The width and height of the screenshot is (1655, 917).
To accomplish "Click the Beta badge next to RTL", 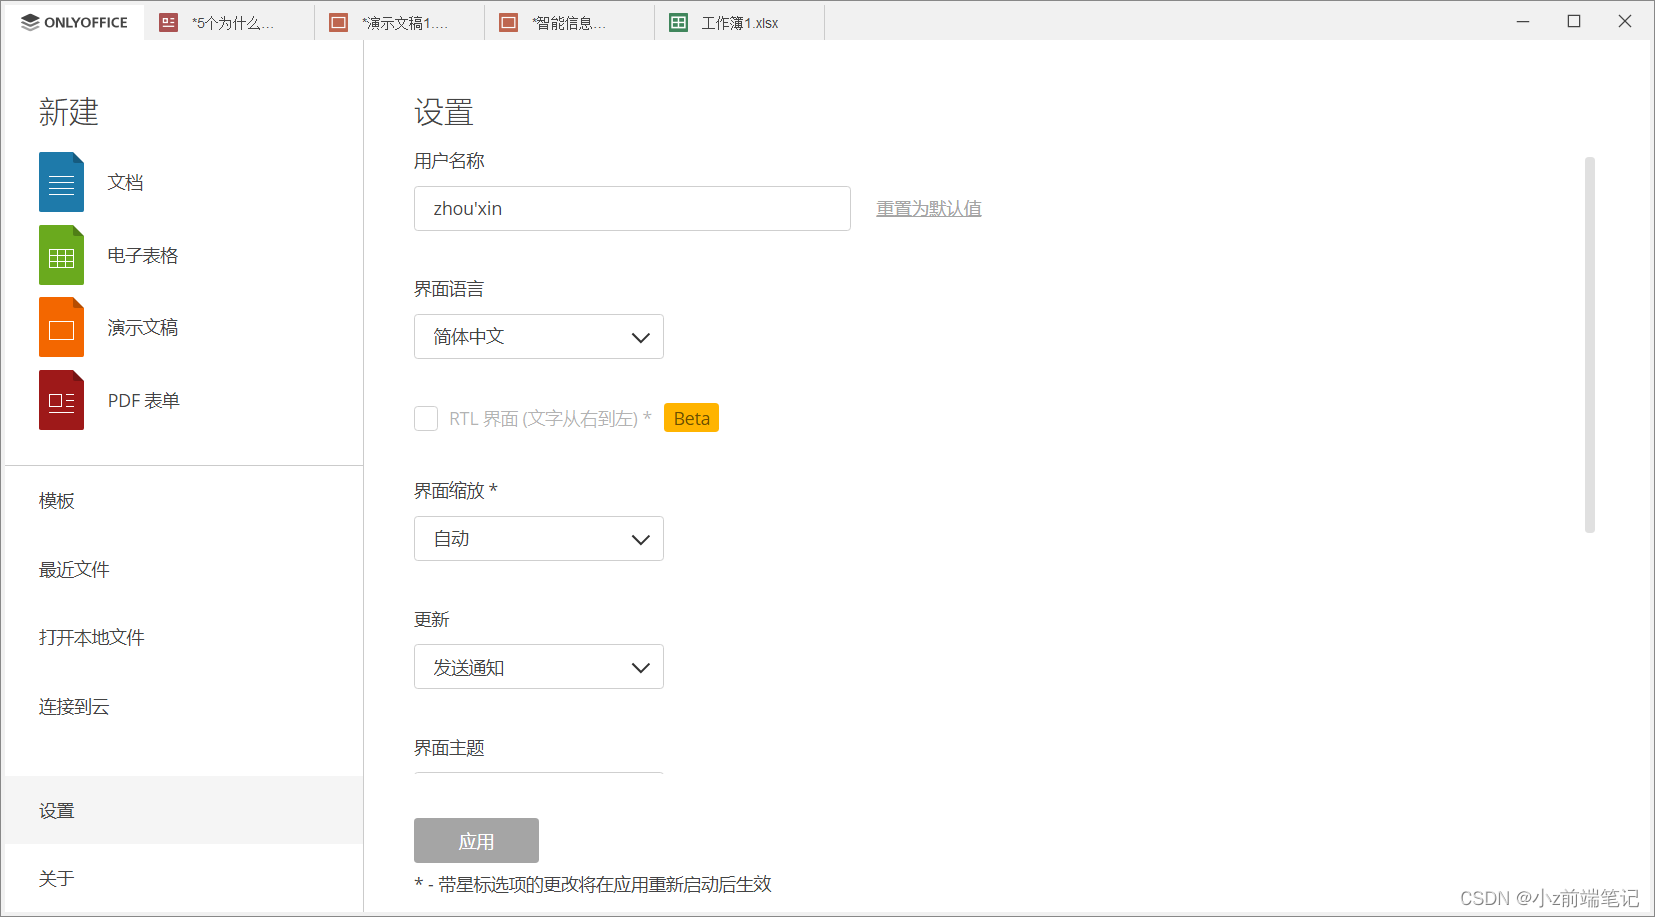I will point(691,418).
